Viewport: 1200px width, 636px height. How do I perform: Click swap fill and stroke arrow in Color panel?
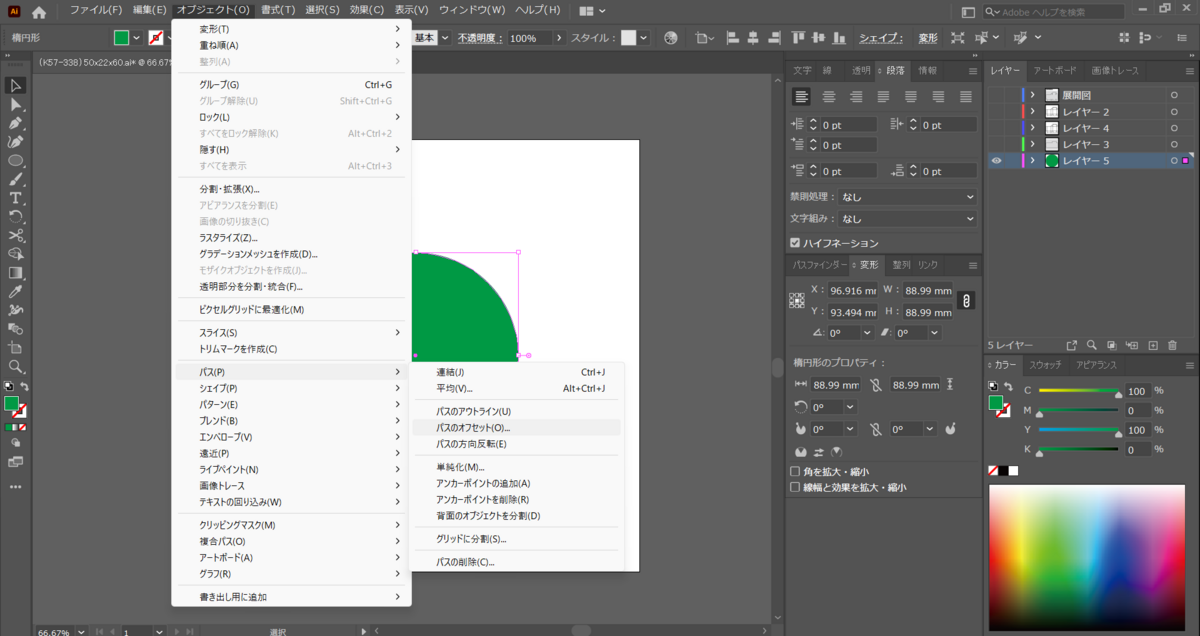(1007, 386)
